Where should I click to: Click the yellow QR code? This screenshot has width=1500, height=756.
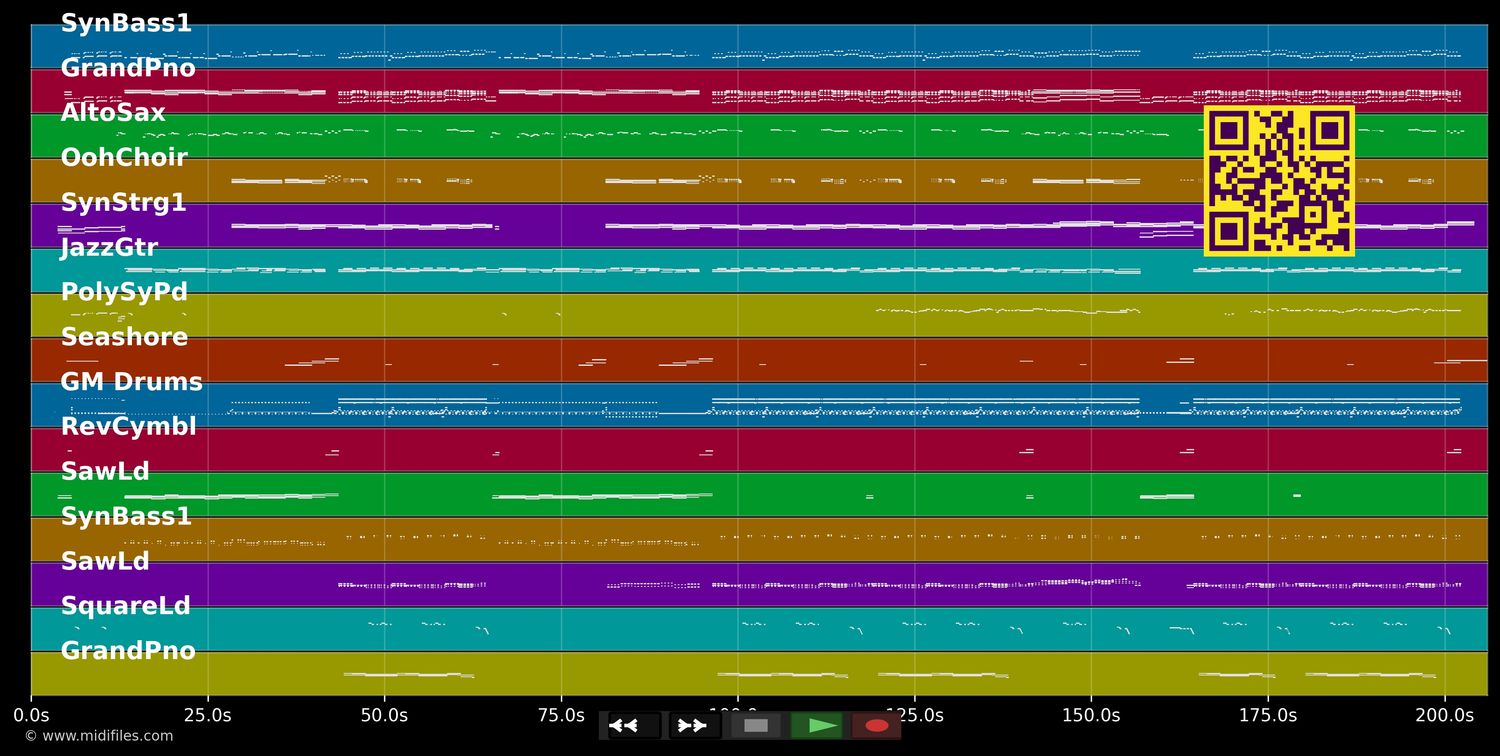click(x=1279, y=181)
